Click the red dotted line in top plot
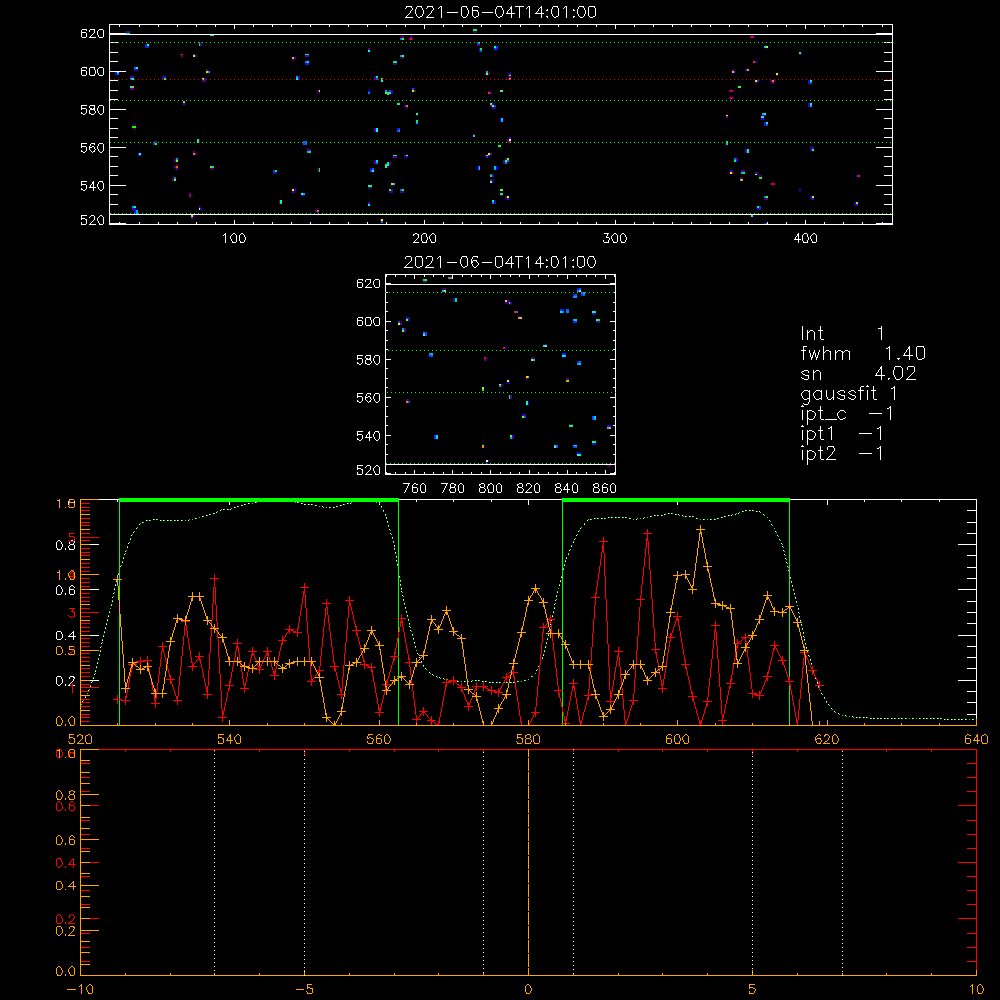 (x=501, y=80)
